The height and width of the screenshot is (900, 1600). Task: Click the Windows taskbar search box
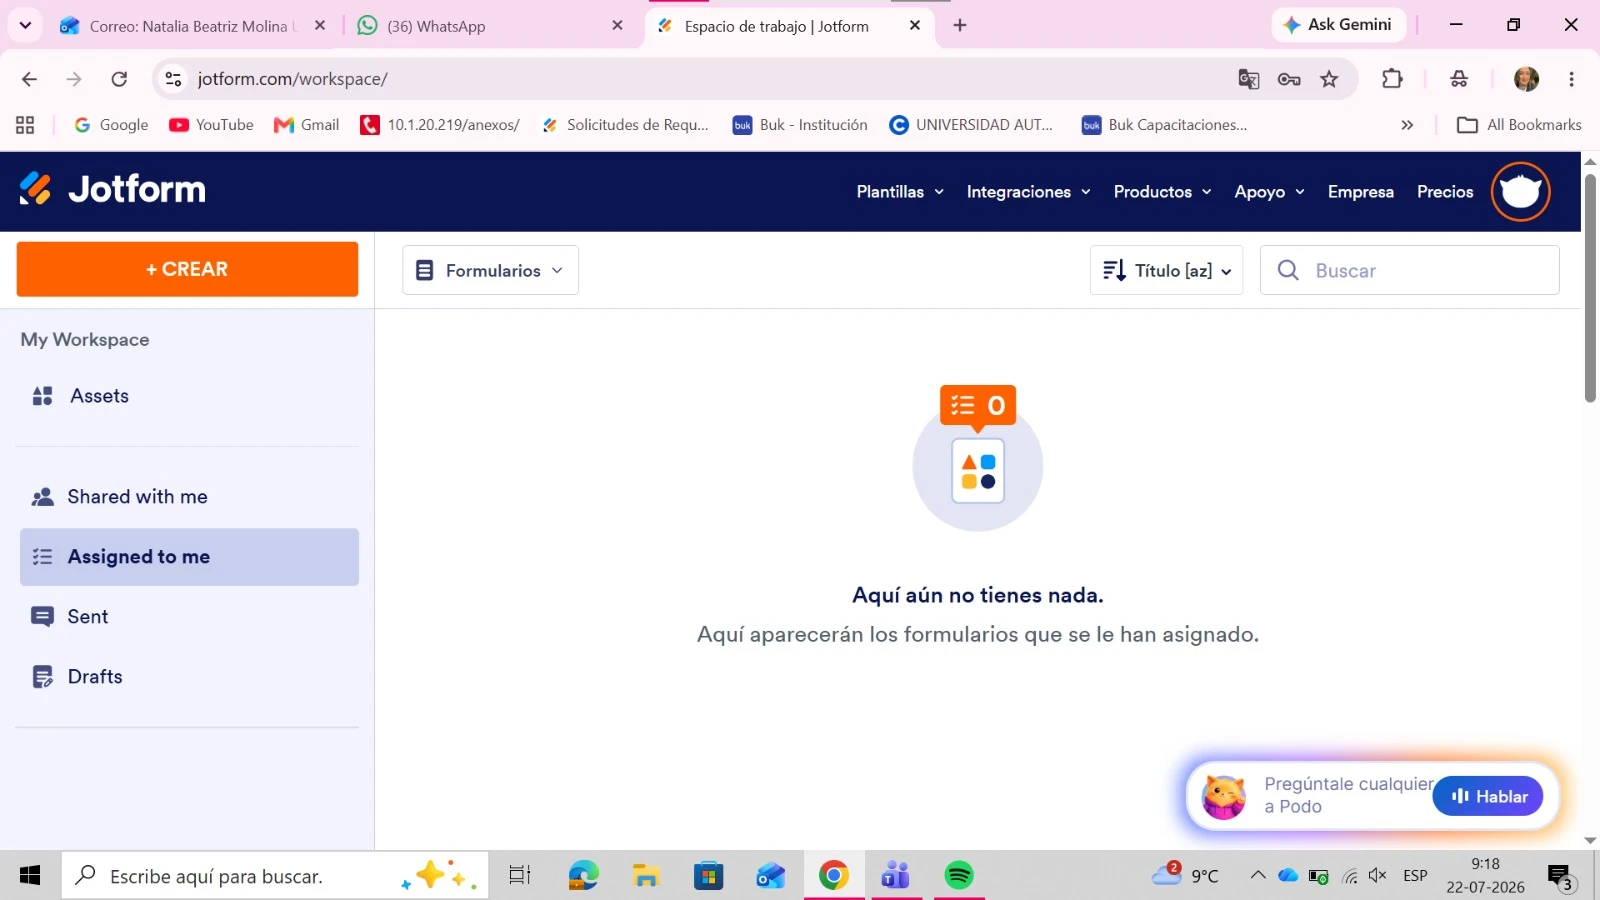coord(275,876)
